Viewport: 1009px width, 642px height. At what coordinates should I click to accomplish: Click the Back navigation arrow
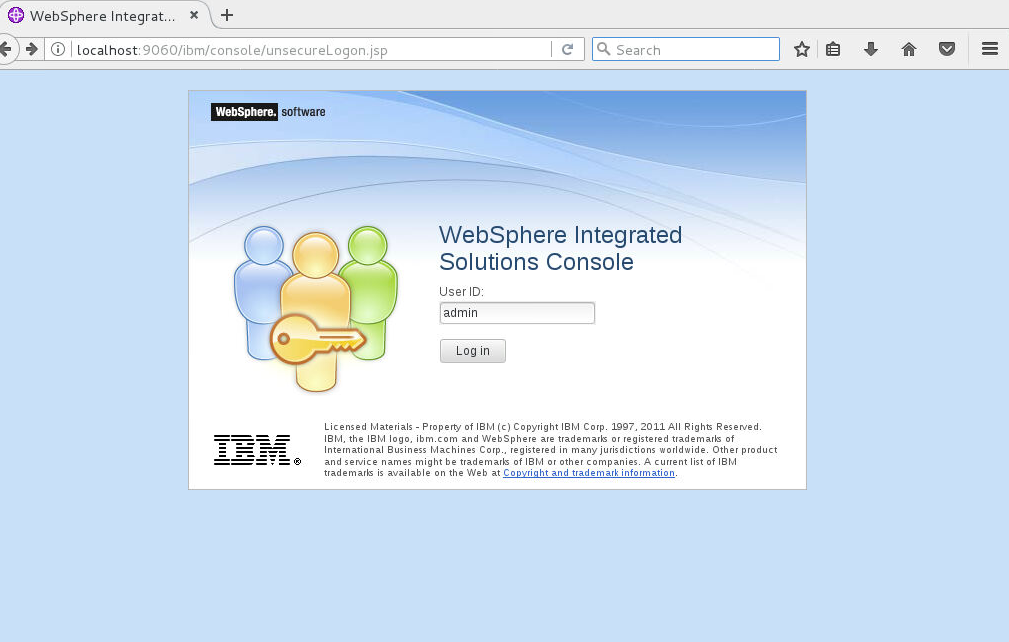(x=6, y=49)
